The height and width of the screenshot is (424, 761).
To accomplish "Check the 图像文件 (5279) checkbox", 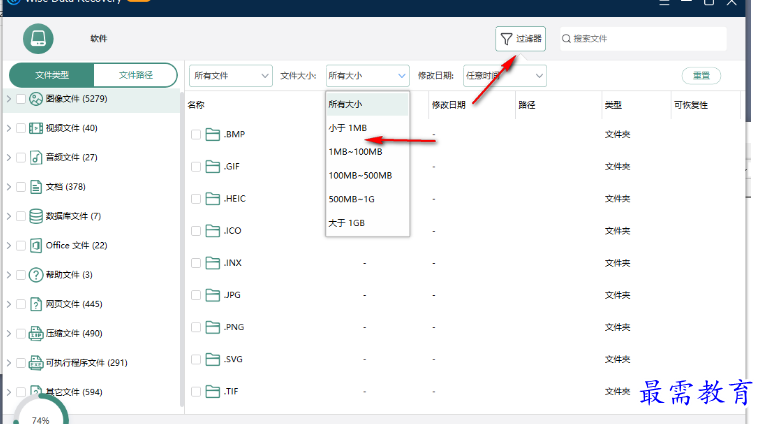I will click(21, 99).
